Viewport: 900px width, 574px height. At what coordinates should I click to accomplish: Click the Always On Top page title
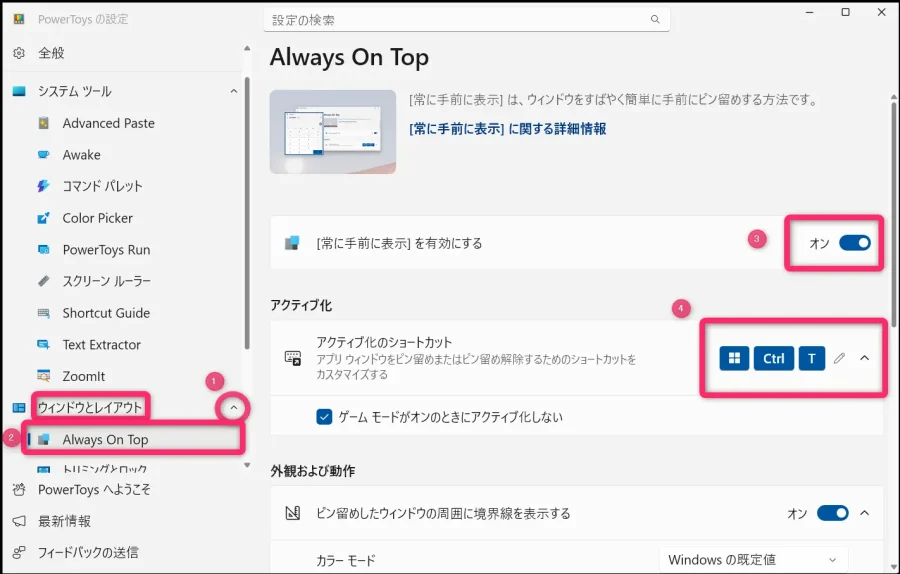tap(349, 57)
